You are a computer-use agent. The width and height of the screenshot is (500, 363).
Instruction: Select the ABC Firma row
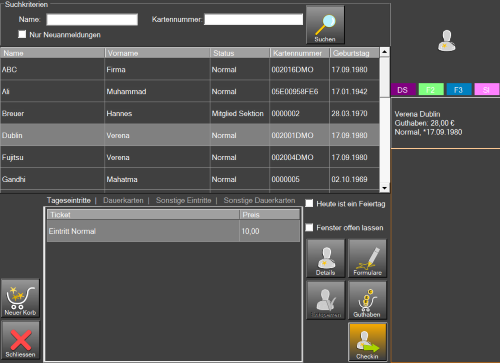click(x=190, y=69)
